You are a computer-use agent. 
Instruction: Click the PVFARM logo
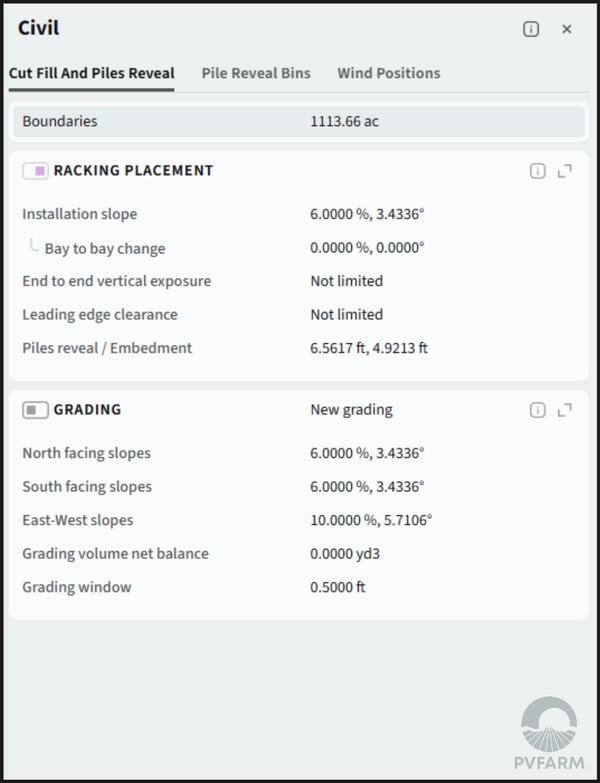click(x=549, y=734)
